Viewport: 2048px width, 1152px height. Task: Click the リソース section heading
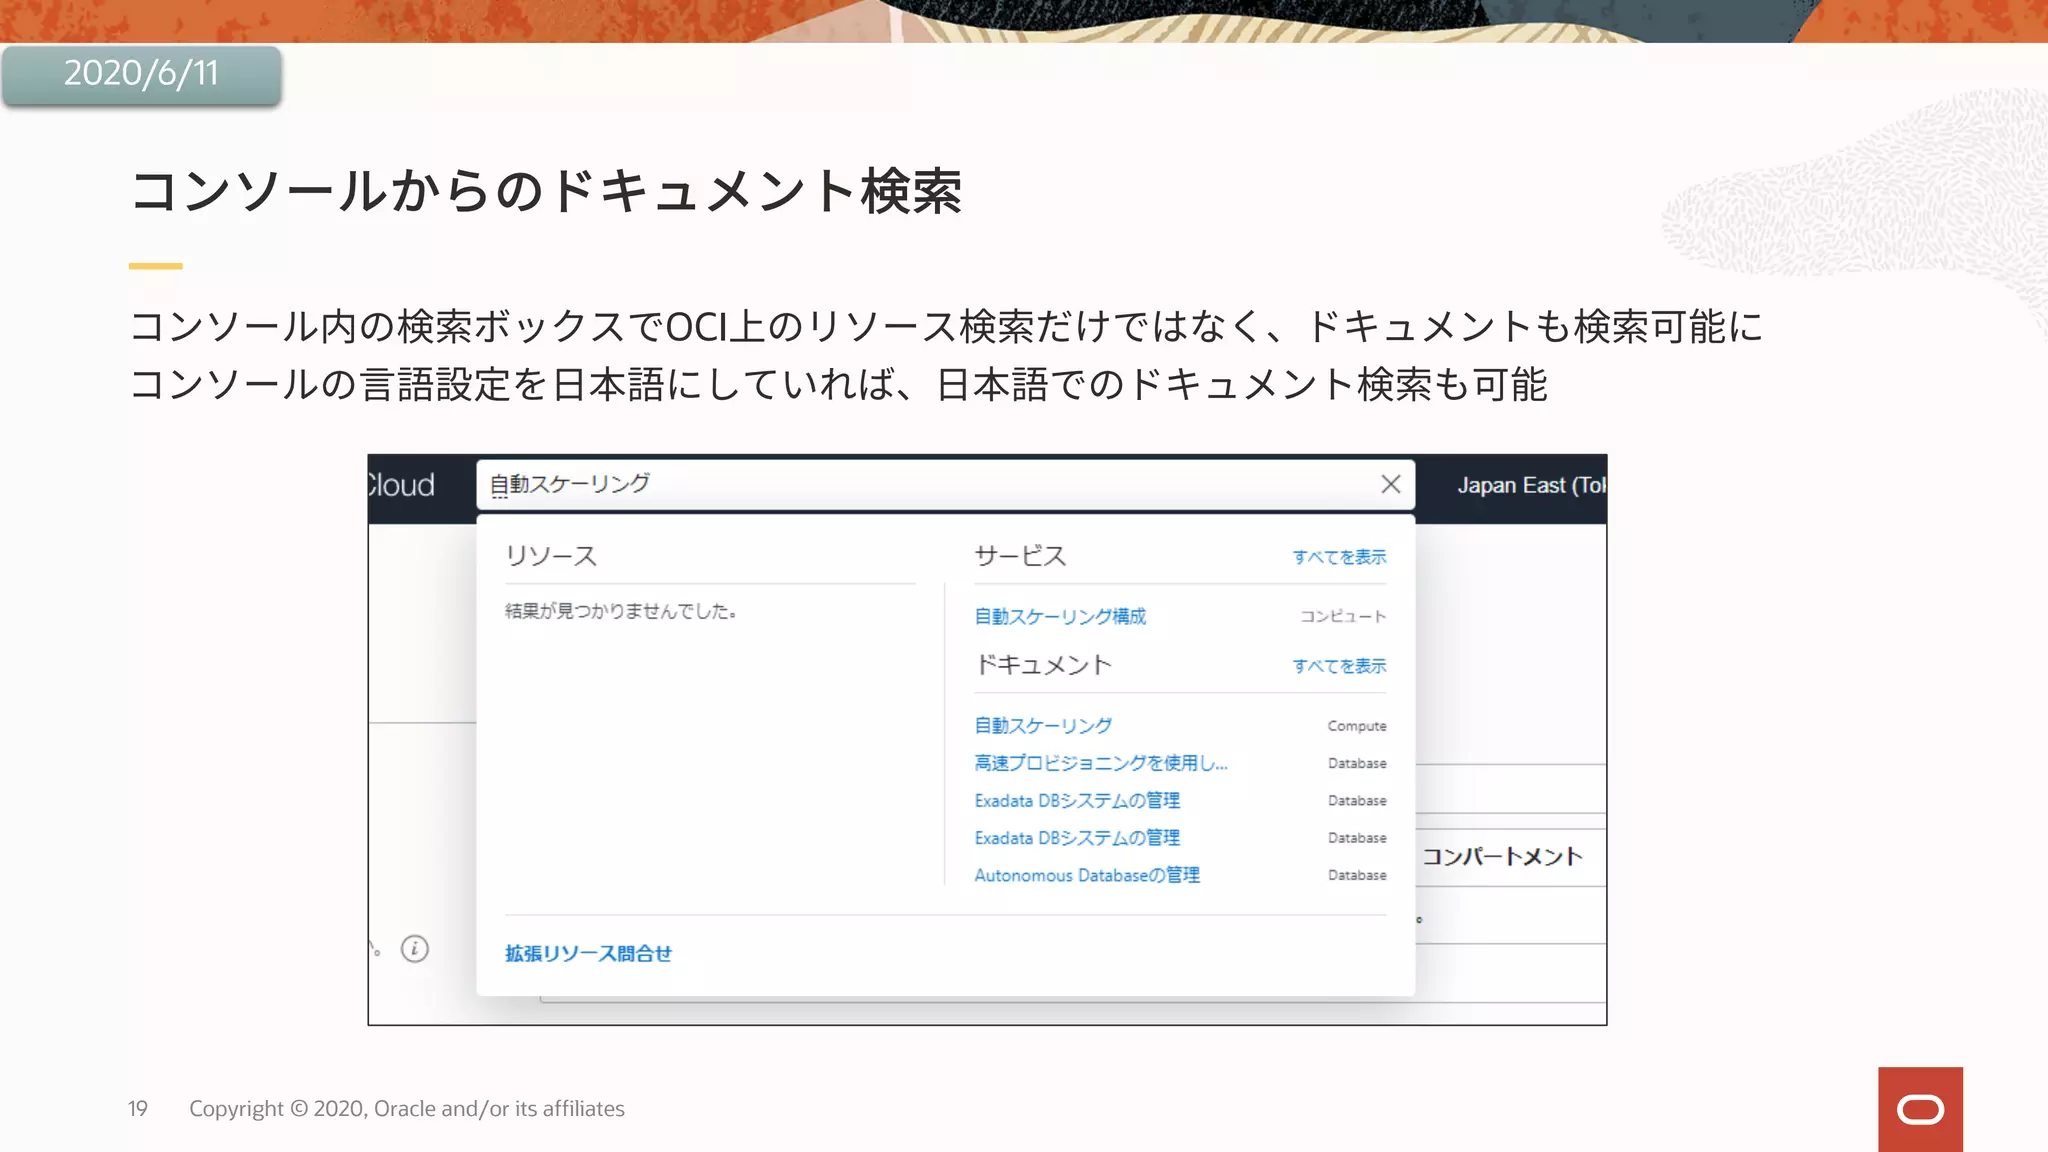(x=551, y=556)
